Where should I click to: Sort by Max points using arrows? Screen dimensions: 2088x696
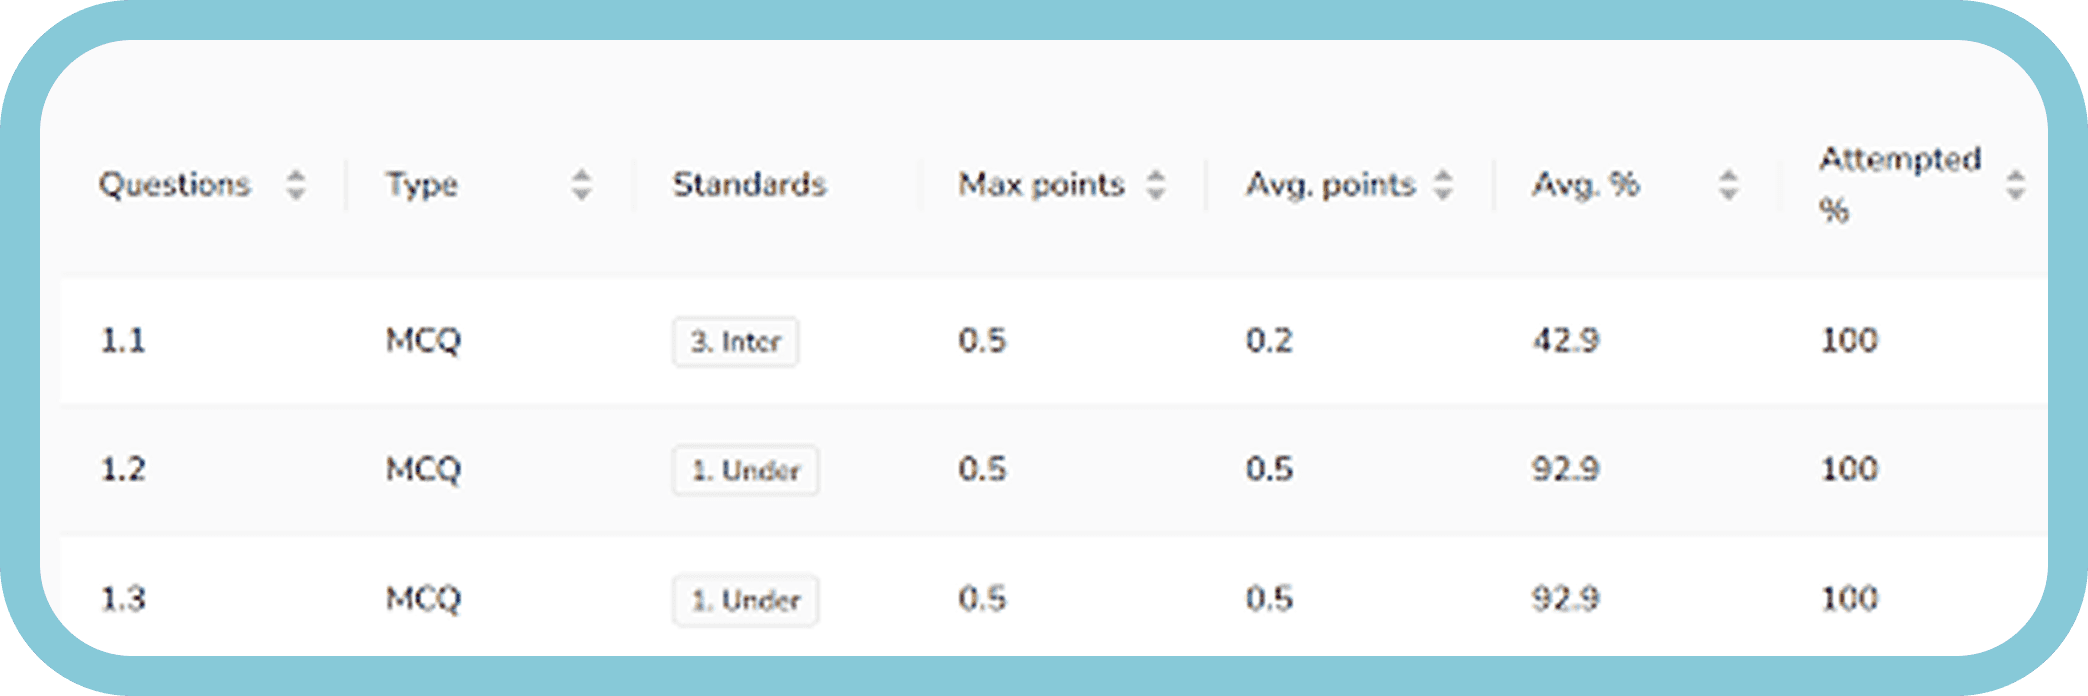point(1155,184)
